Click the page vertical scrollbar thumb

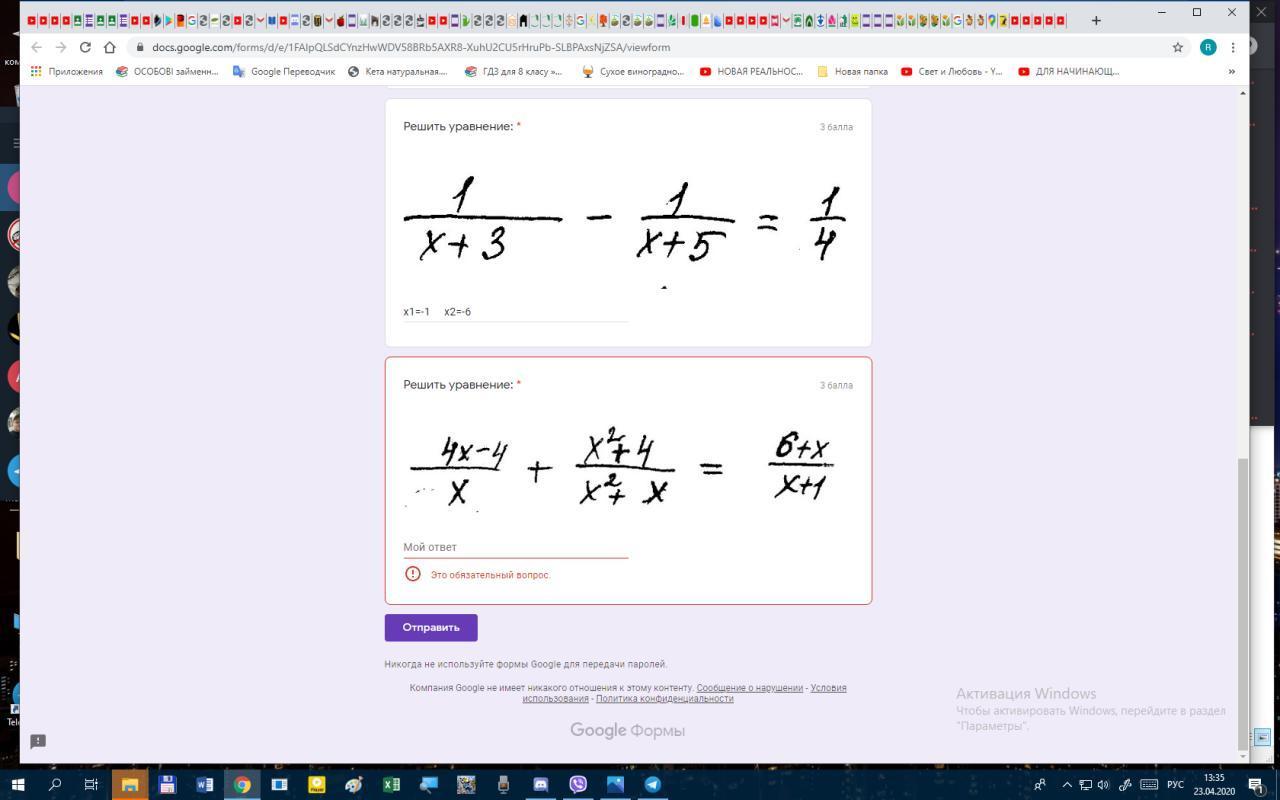pyautogui.click(x=1243, y=603)
